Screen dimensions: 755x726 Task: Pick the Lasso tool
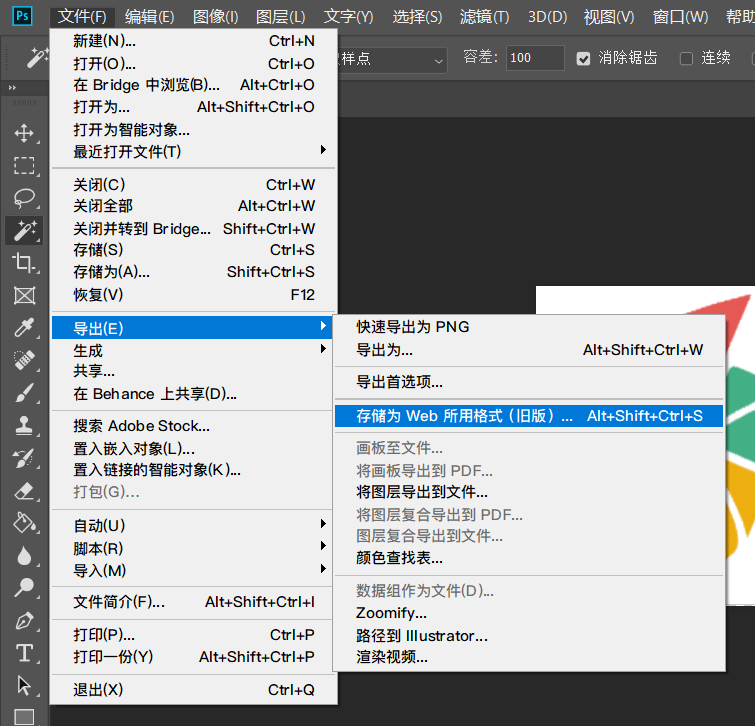pos(24,198)
